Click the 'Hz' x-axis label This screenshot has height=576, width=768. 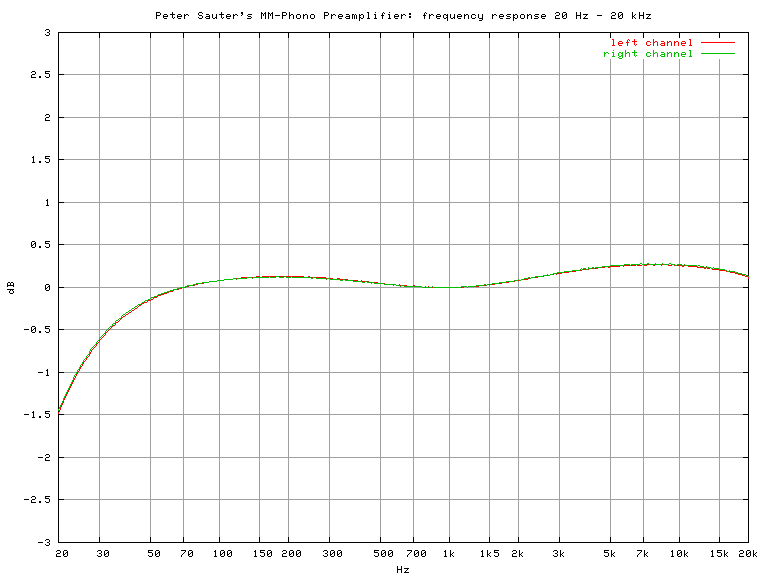403,569
